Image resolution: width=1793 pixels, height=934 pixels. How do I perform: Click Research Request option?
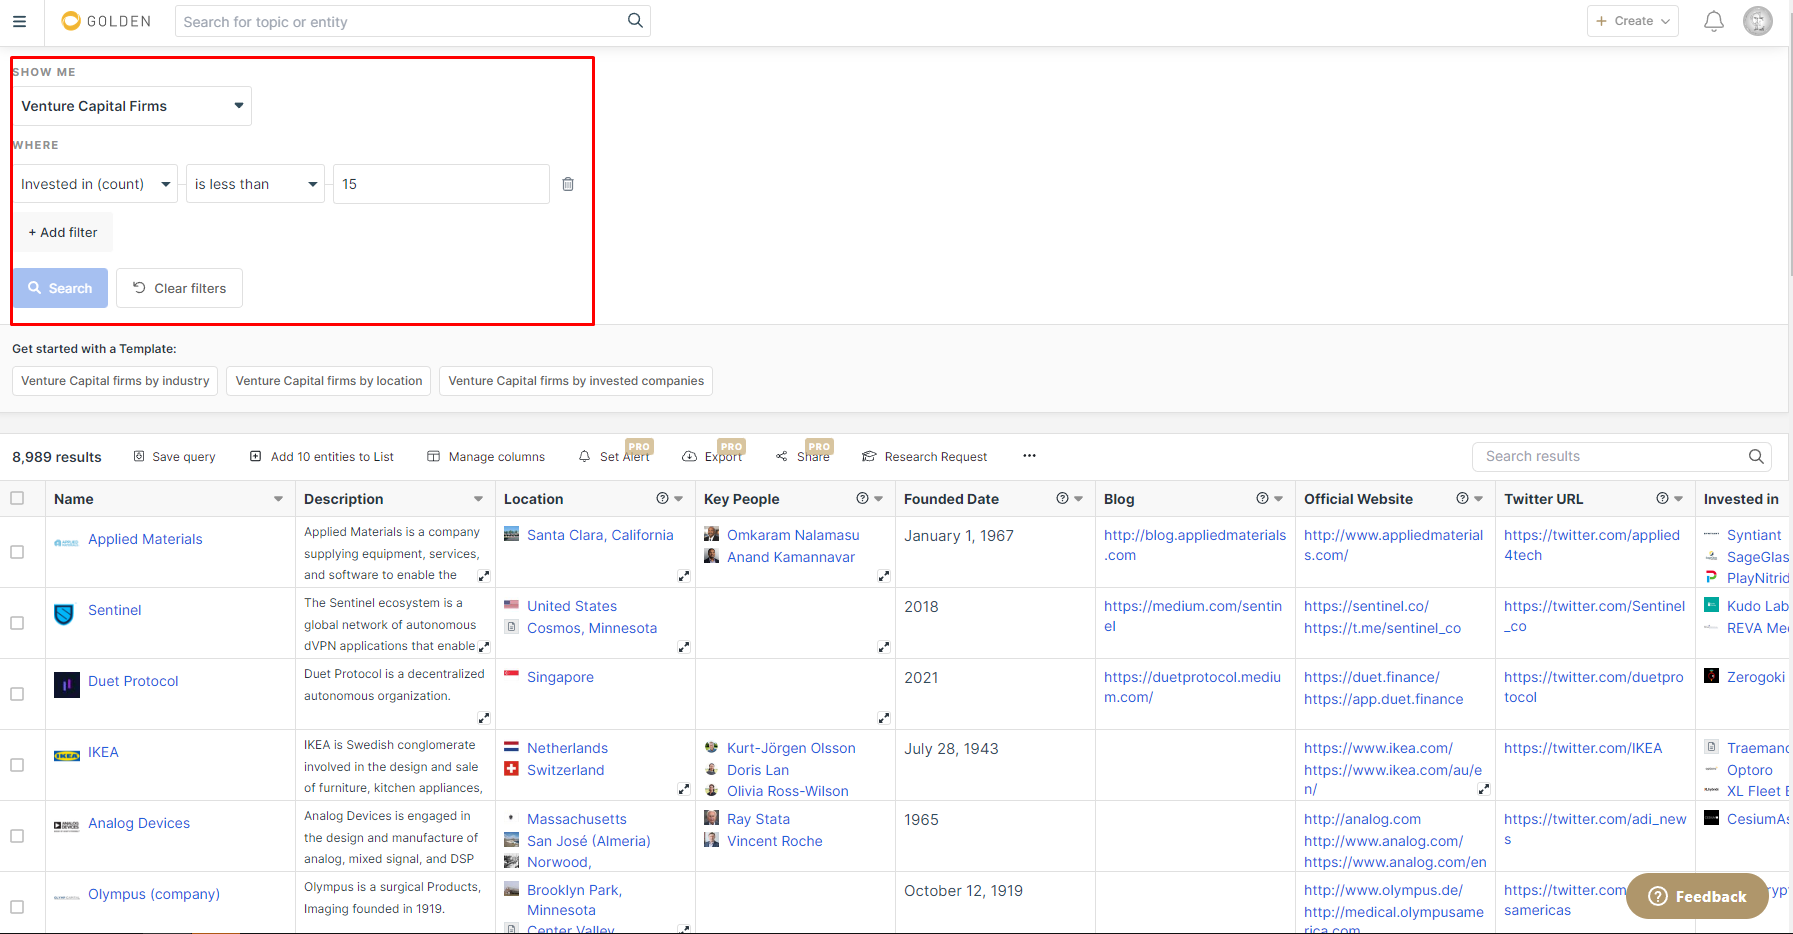[925, 457]
